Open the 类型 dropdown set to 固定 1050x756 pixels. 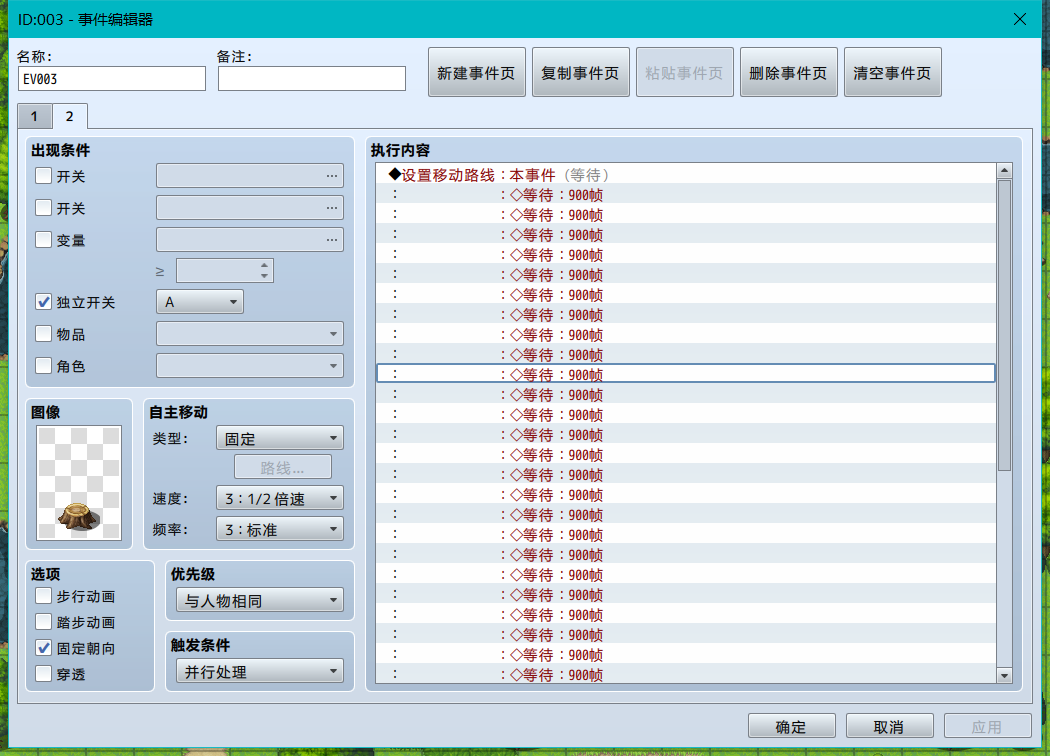pos(280,439)
